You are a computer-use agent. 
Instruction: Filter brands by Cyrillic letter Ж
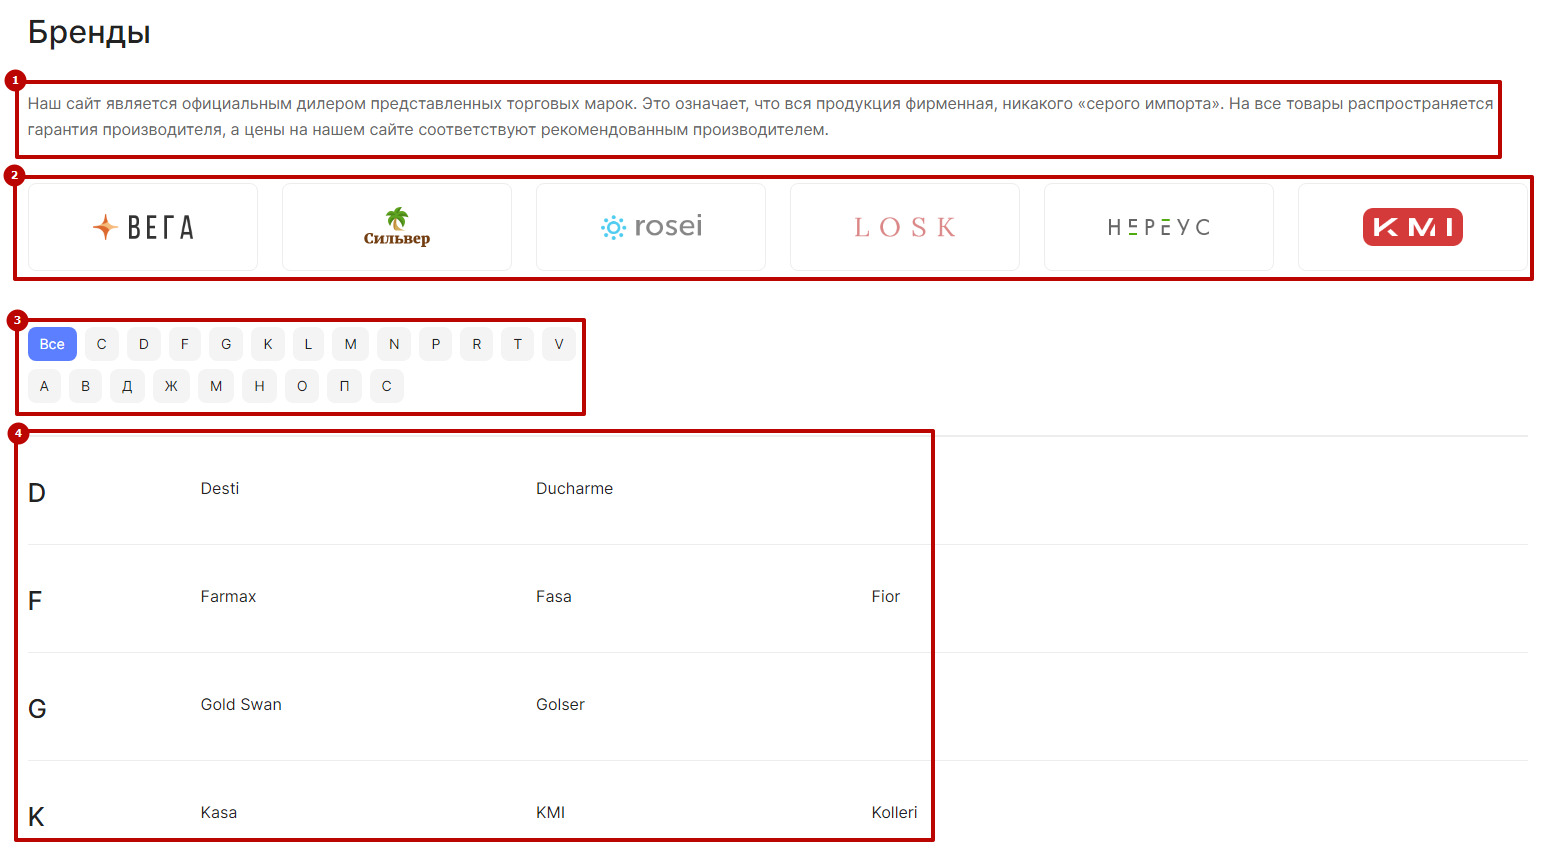point(171,386)
